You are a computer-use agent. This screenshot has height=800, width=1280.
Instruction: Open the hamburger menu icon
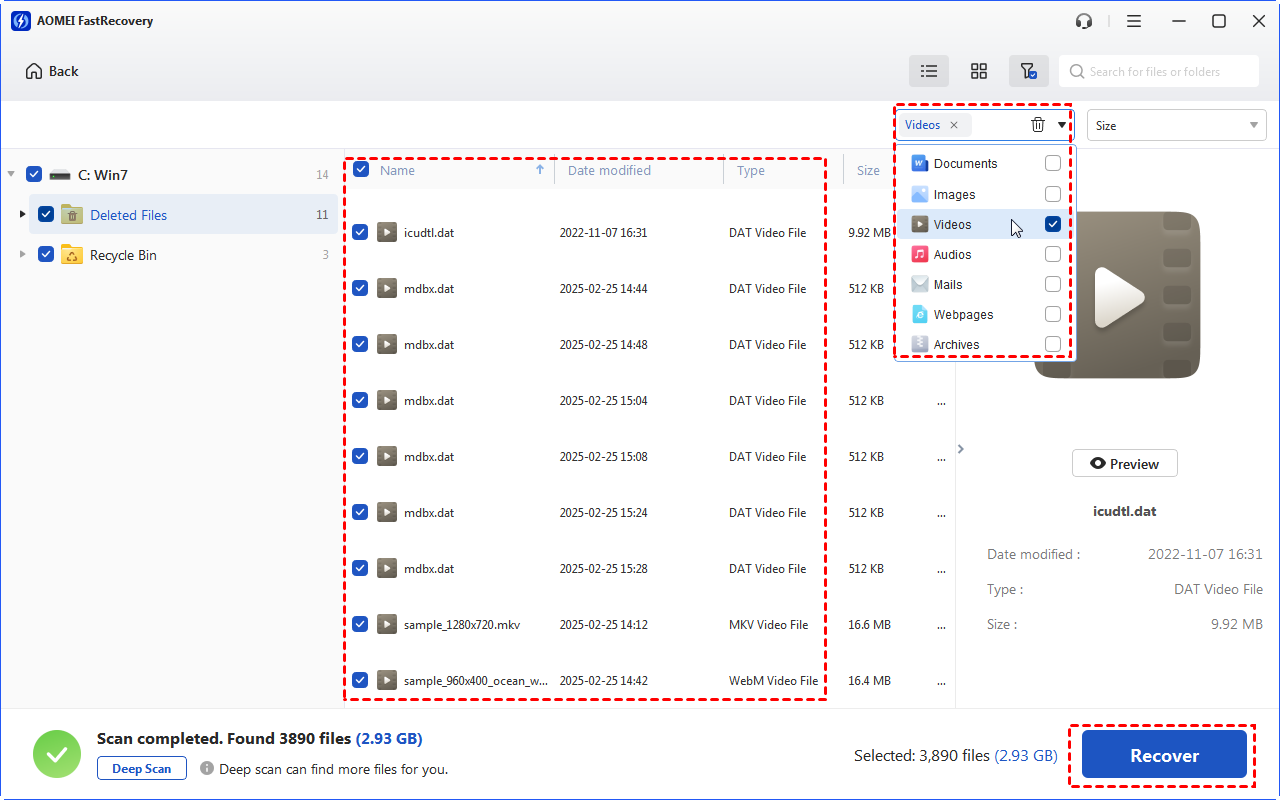point(1134,21)
